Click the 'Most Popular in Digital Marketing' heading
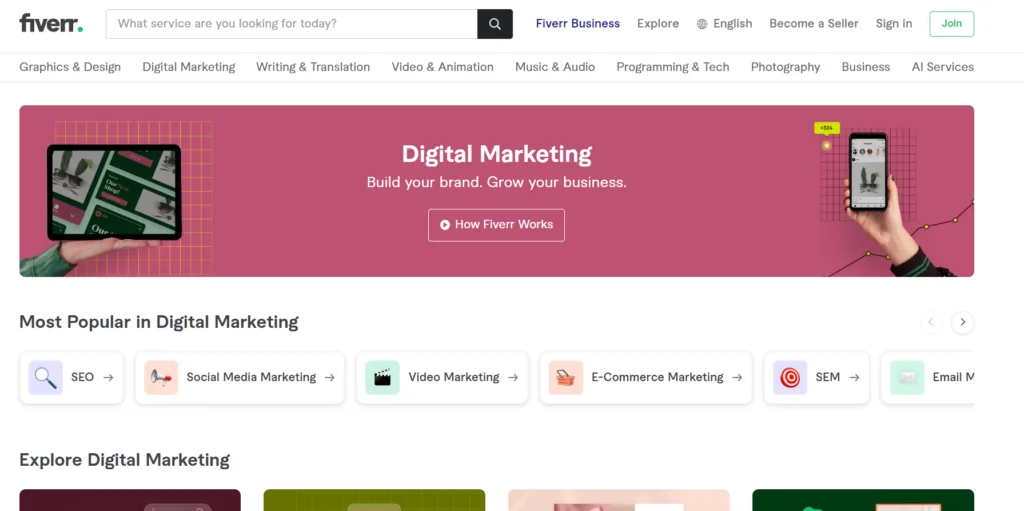 coord(159,322)
